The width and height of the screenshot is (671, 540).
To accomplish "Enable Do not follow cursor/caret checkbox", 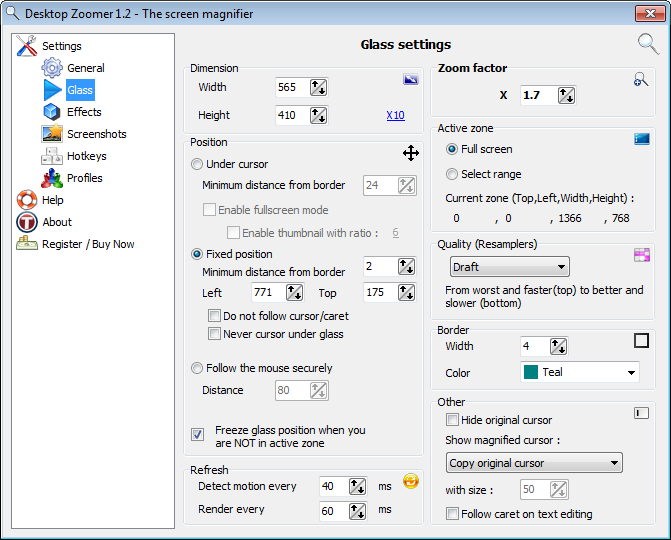I will 214,316.
